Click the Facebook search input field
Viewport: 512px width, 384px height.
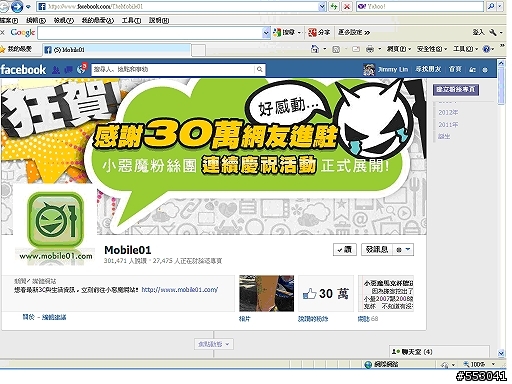coord(173,69)
